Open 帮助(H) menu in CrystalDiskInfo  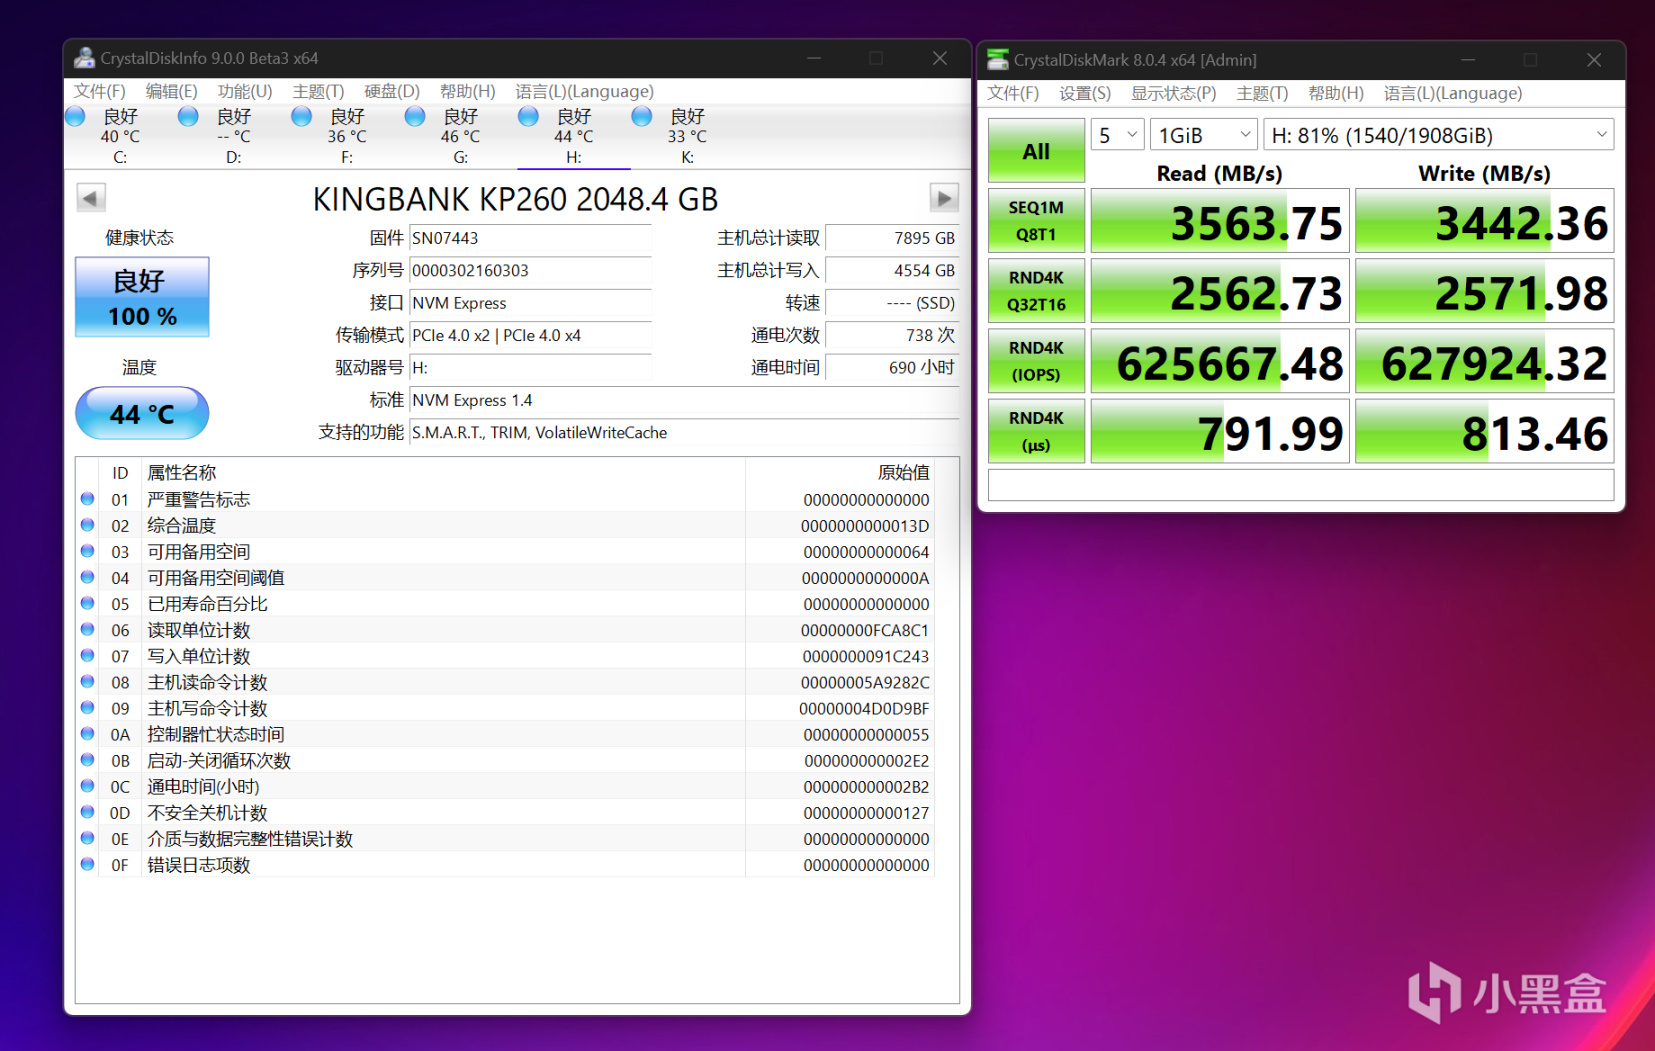pos(468,91)
